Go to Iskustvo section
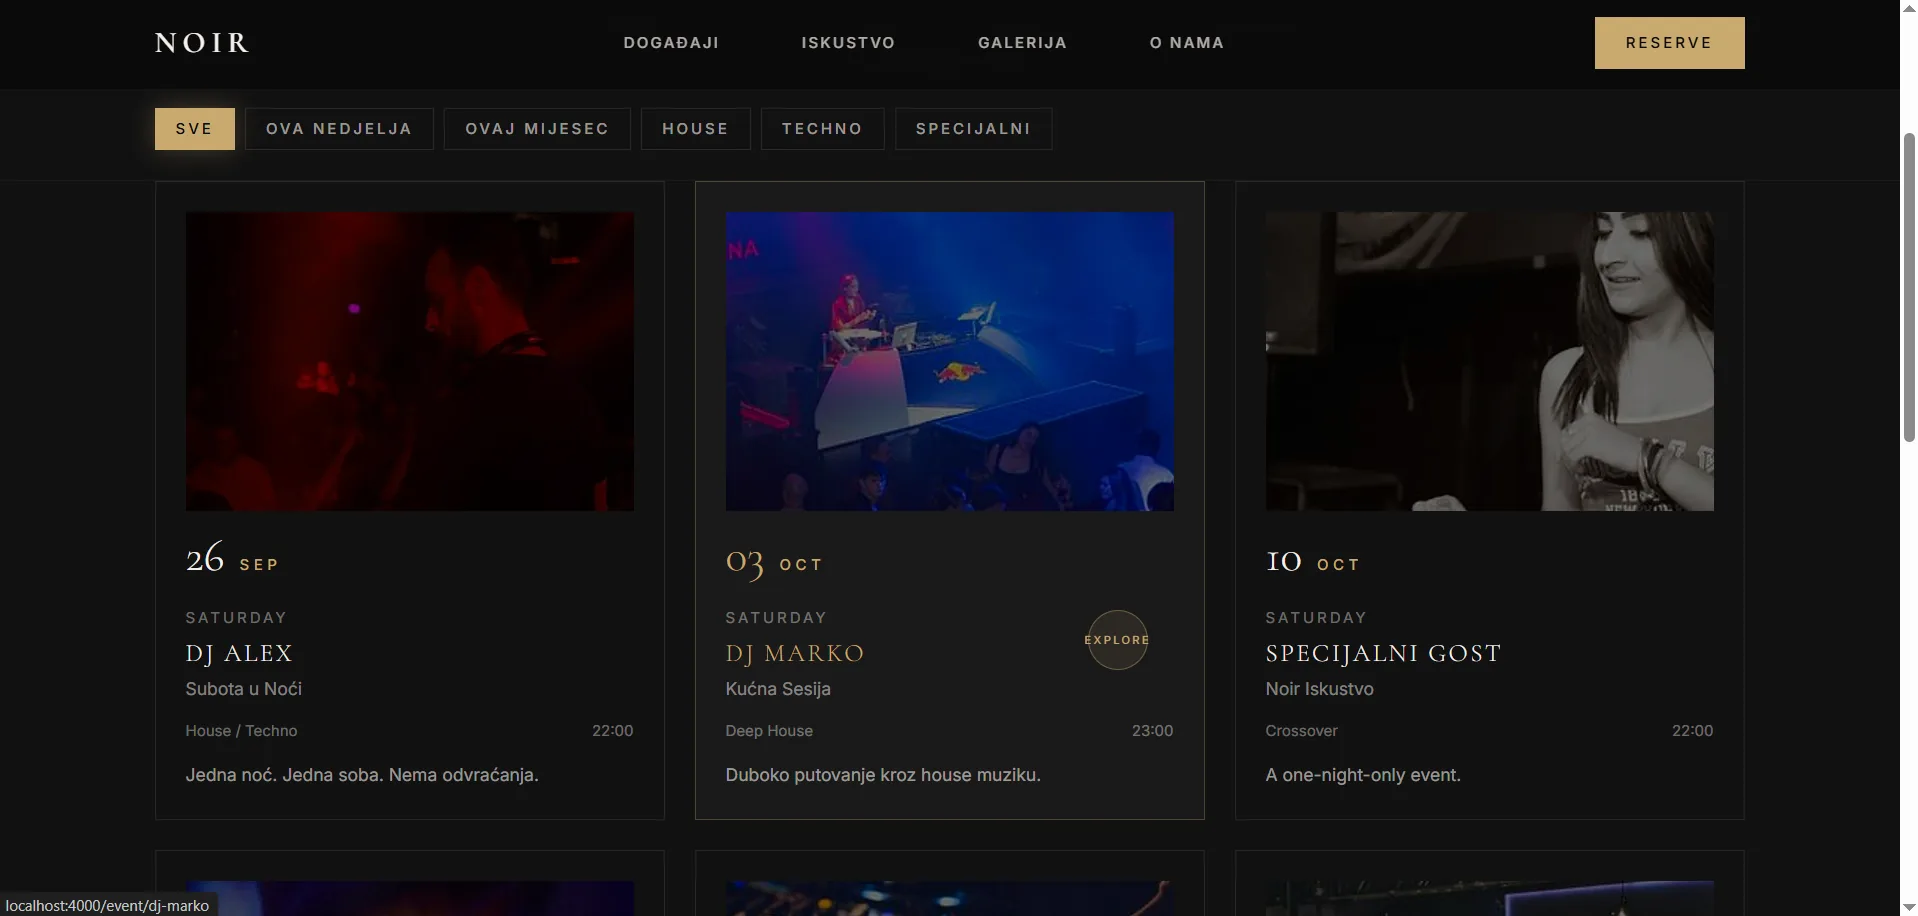1918x916 pixels. (x=848, y=43)
